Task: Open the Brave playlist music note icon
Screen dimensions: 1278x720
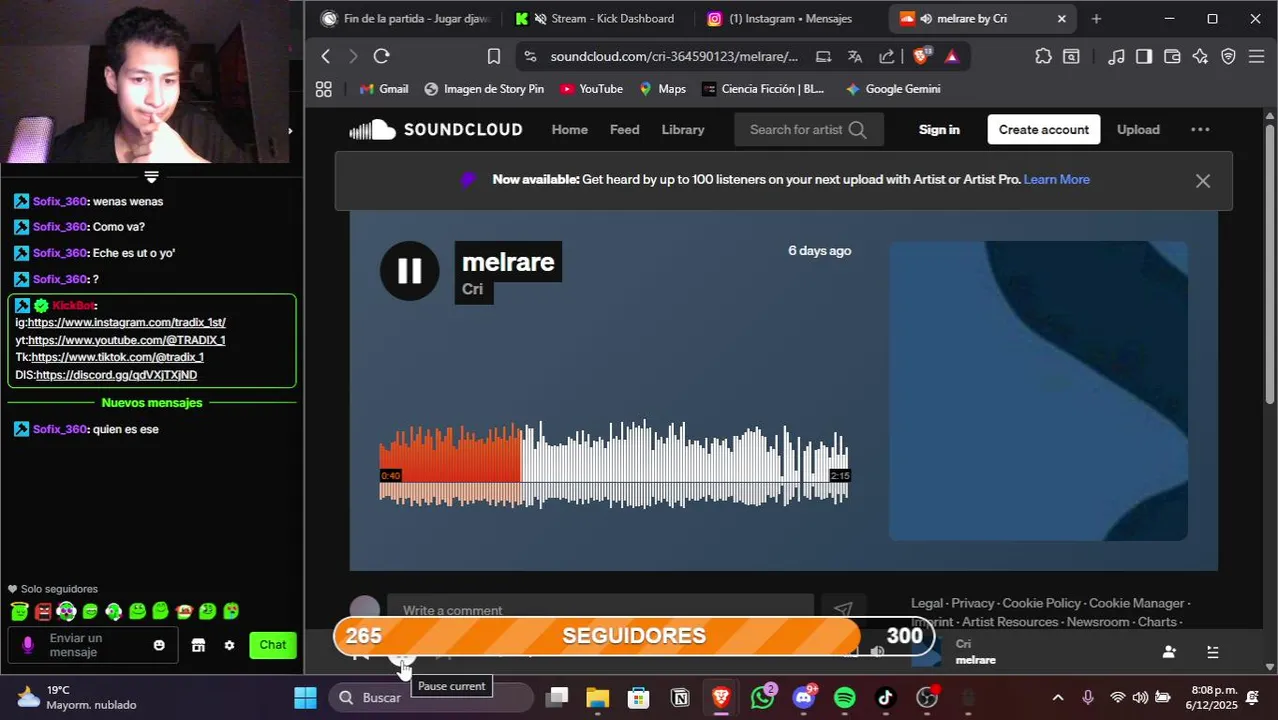Action: coord(1116,57)
